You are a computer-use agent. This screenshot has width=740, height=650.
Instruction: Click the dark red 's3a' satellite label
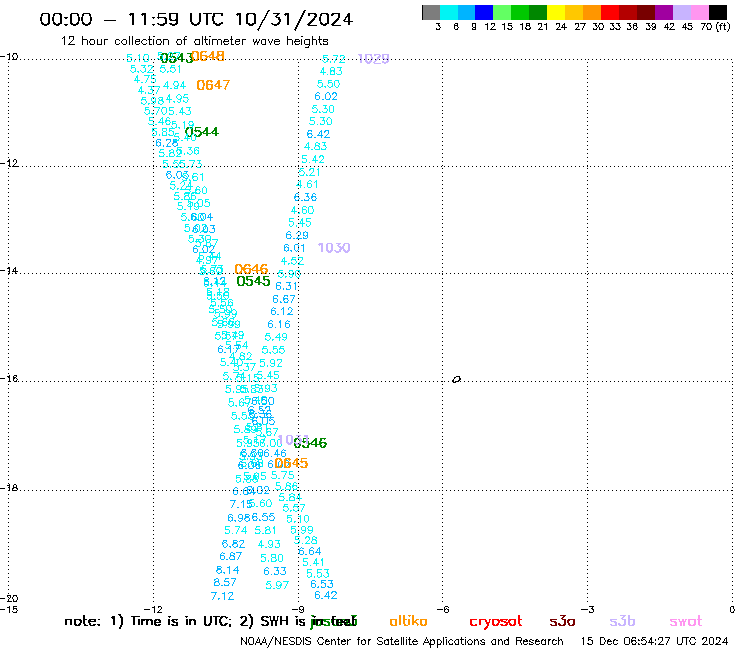(x=562, y=621)
